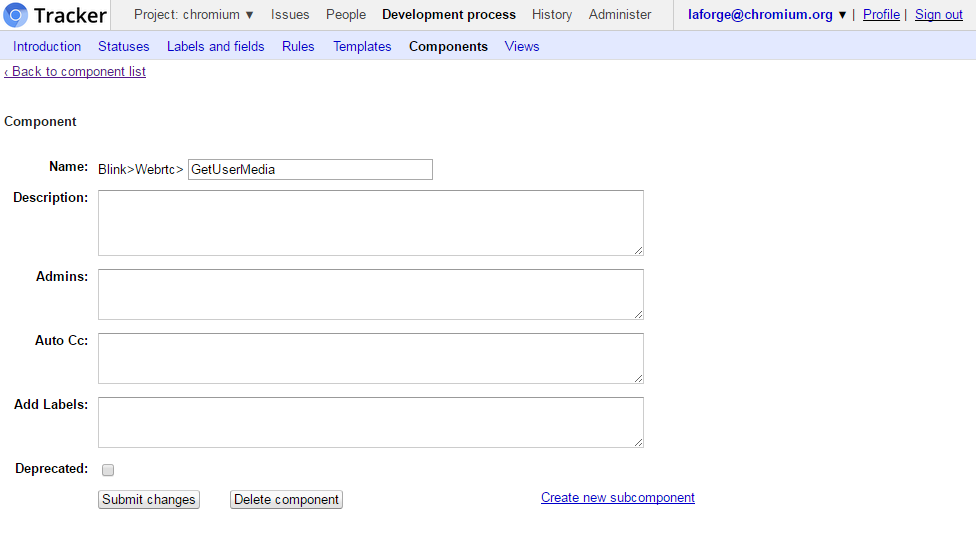The width and height of the screenshot is (976, 539).
Task: Click the Sign out link
Action: coord(939,14)
